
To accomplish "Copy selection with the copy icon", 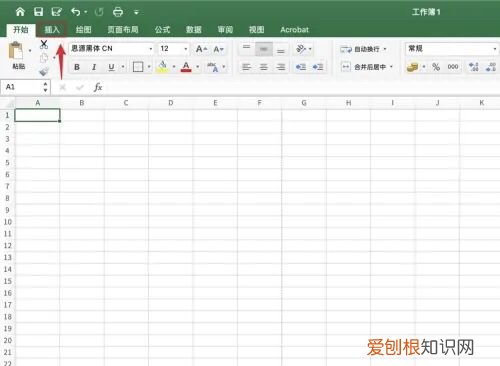I will [x=44, y=58].
